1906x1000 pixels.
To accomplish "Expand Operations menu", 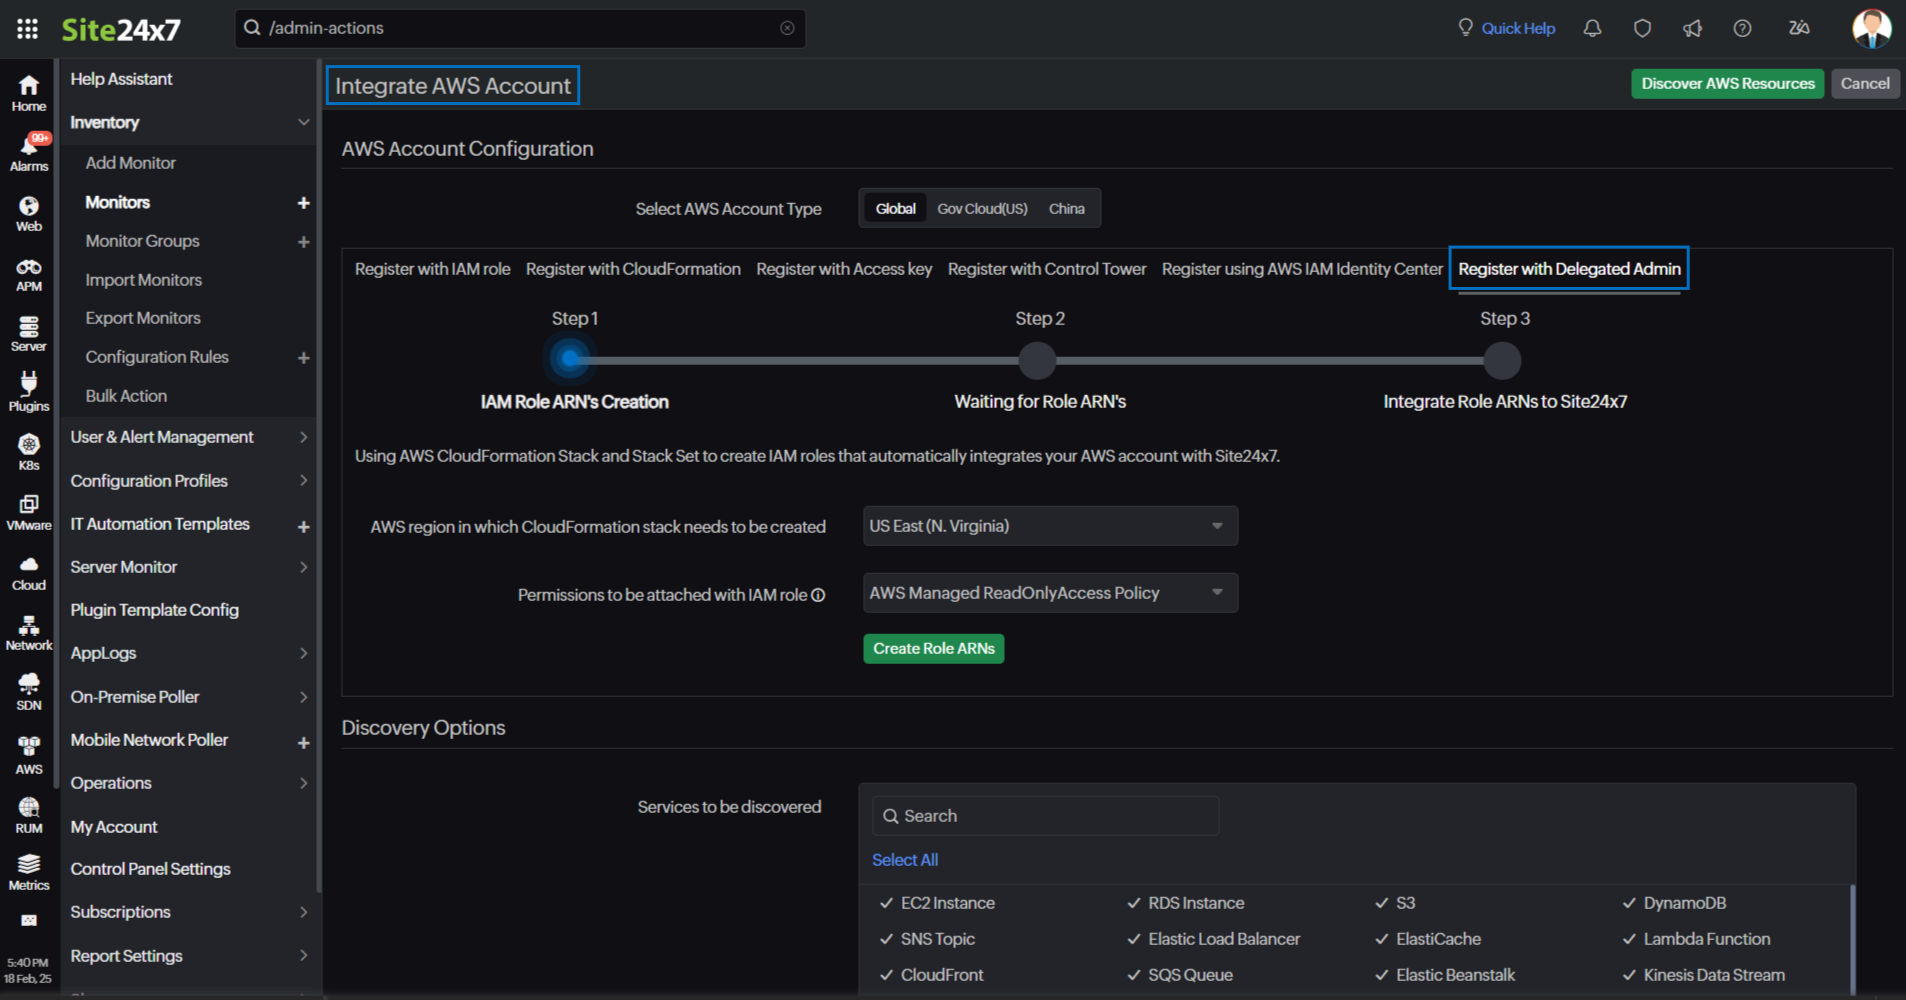I will coord(303,783).
